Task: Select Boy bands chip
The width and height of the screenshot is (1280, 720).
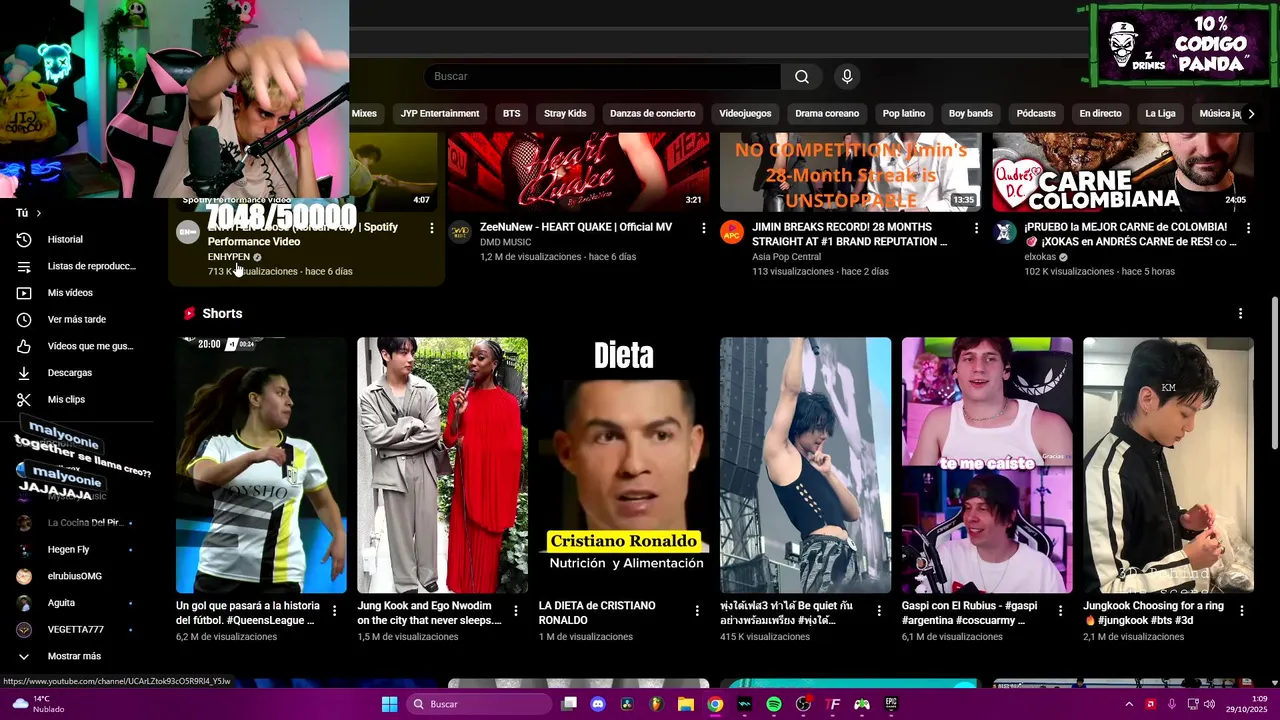Action: 971,114
